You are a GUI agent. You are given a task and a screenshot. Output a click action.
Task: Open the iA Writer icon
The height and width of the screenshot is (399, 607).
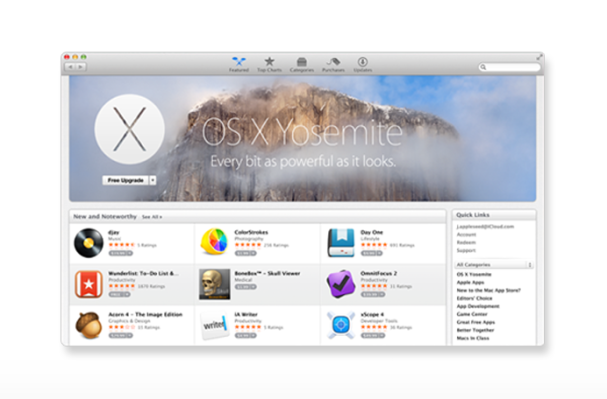pyautogui.click(x=214, y=325)
